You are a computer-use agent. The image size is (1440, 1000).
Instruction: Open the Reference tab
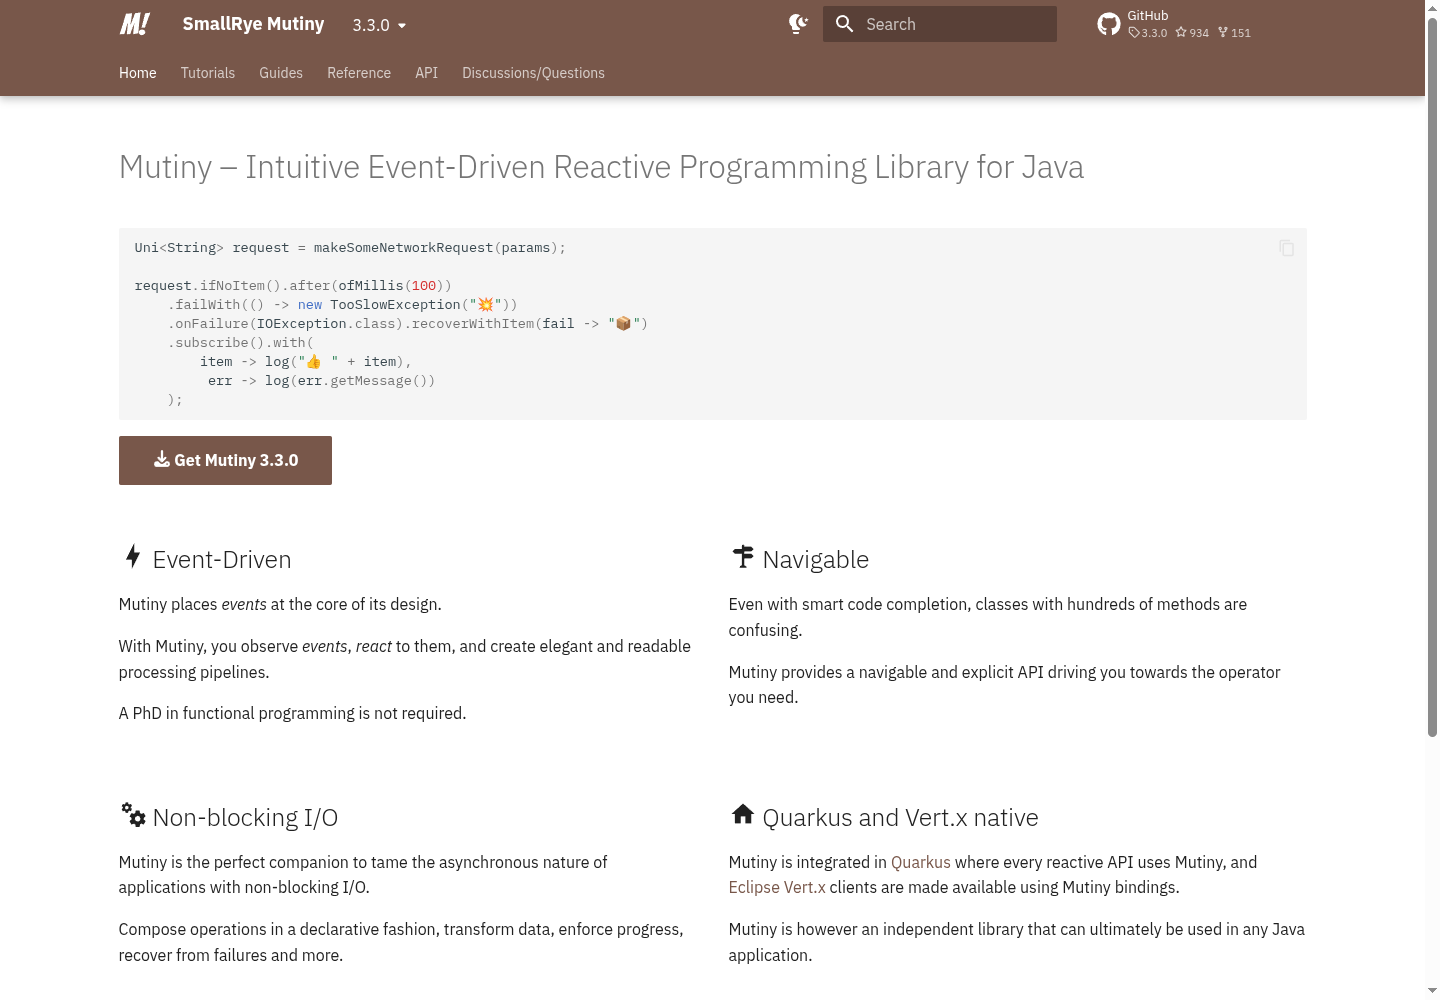coord(359,73)
